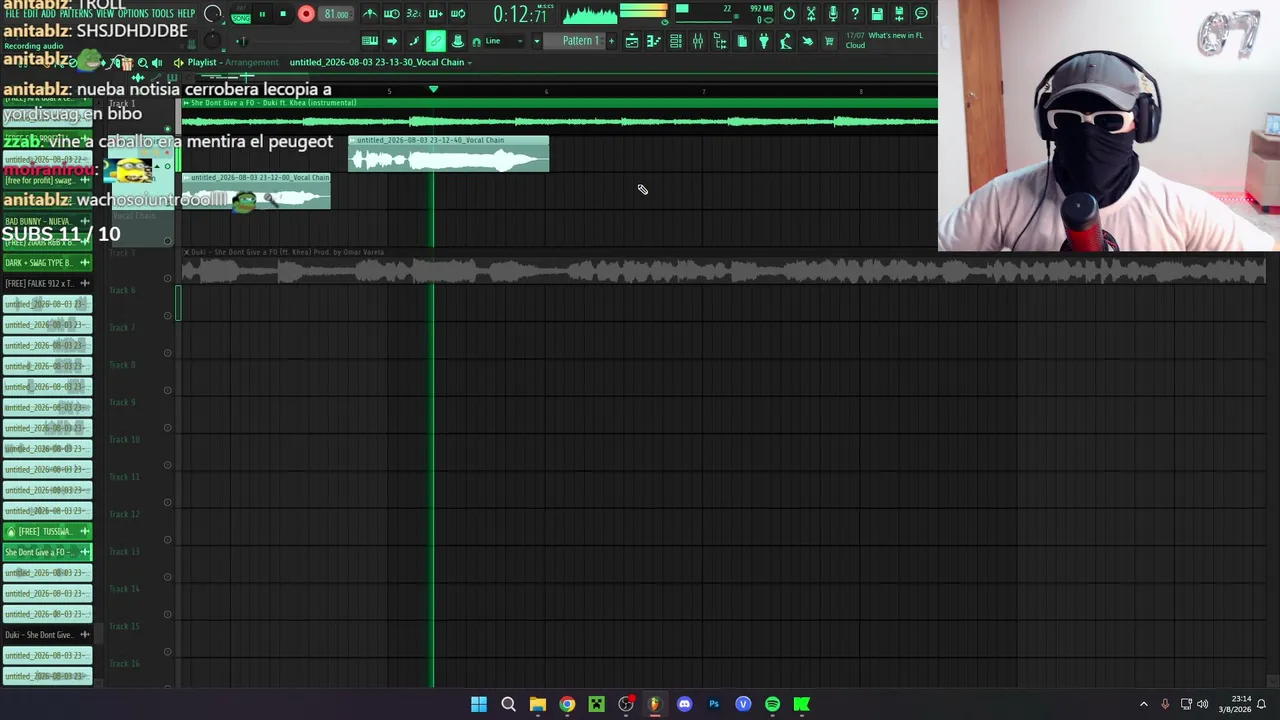Open the What's new in FL Cloud news
The width and height of the screenshot is (1280, 720).
tap(885, 40)
